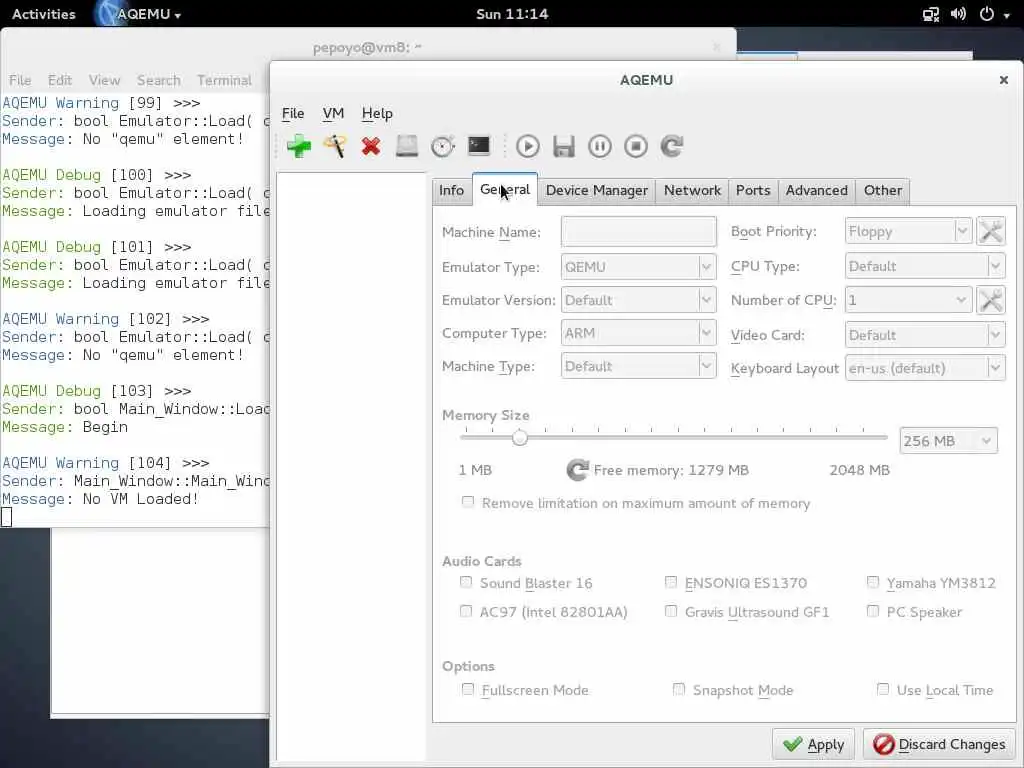Refresh free memory with arrow icon
This screenshot has height=768, width=1024.
pos(577,470)
